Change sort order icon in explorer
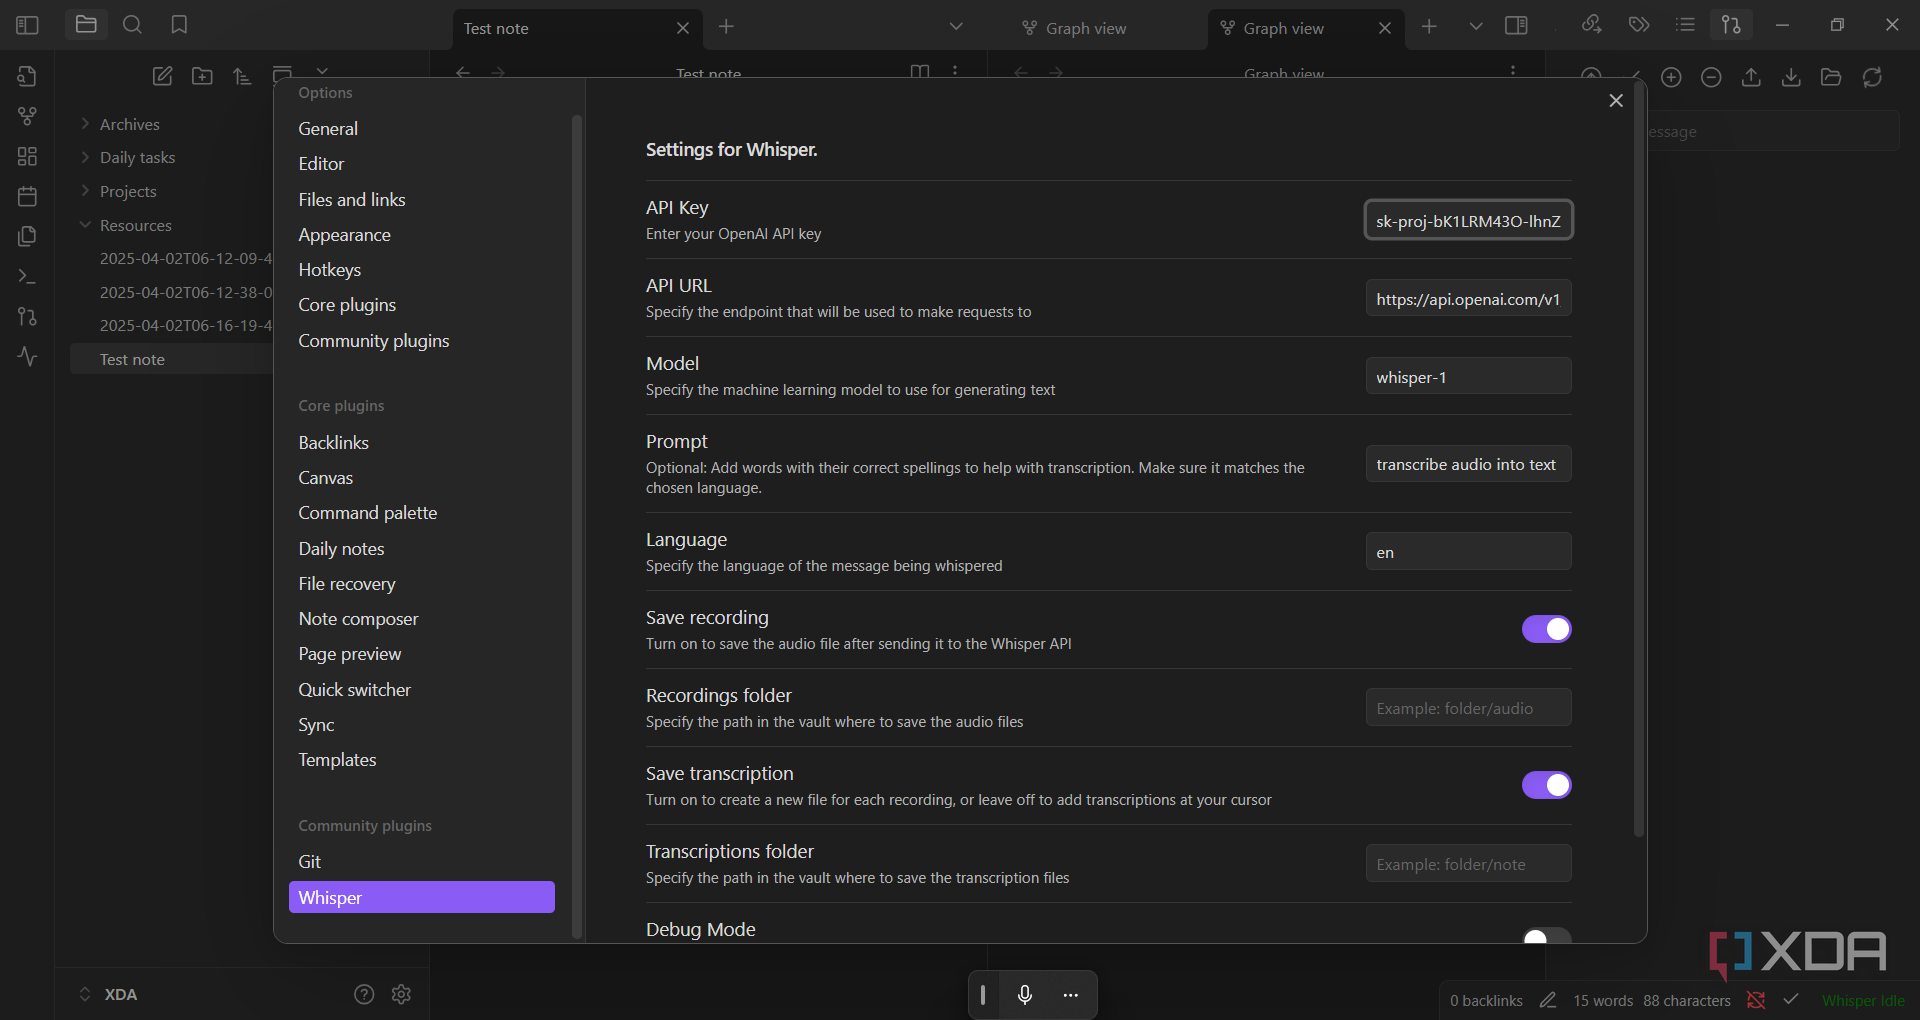Image resolution: width=1920 pixels, height=1020 pixels. [242, 76]
